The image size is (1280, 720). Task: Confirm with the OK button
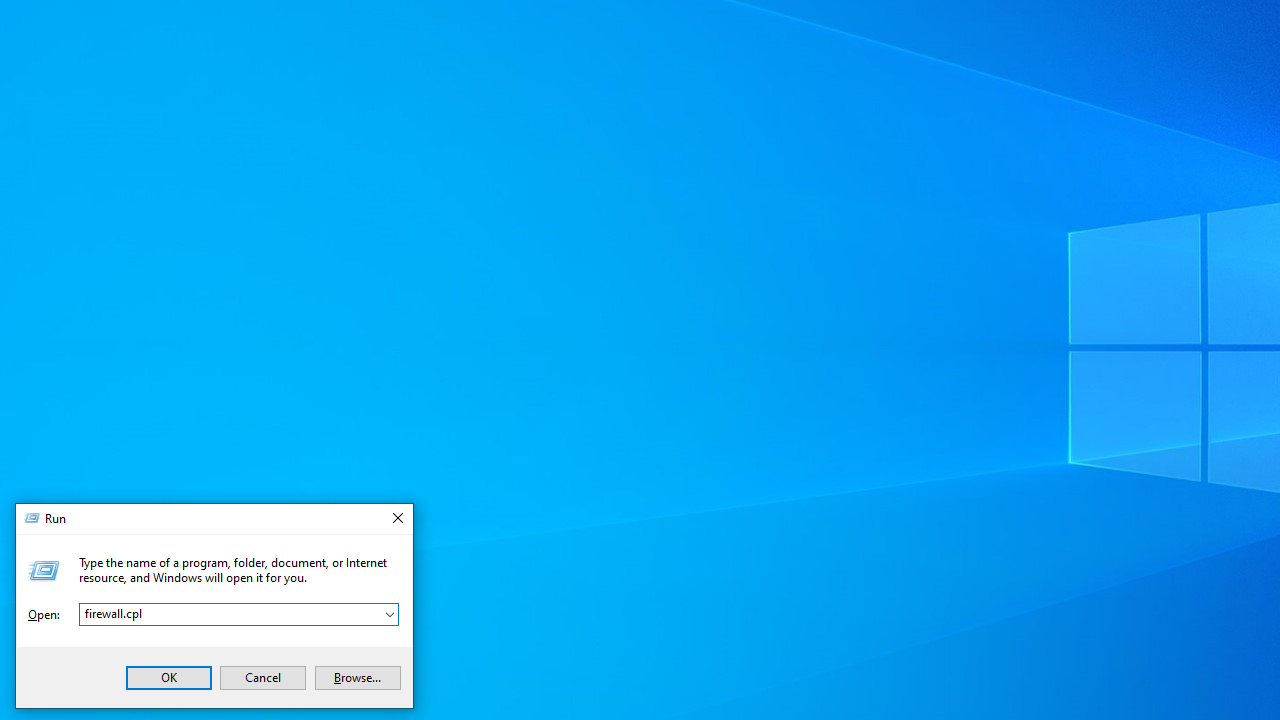[169, 678]
